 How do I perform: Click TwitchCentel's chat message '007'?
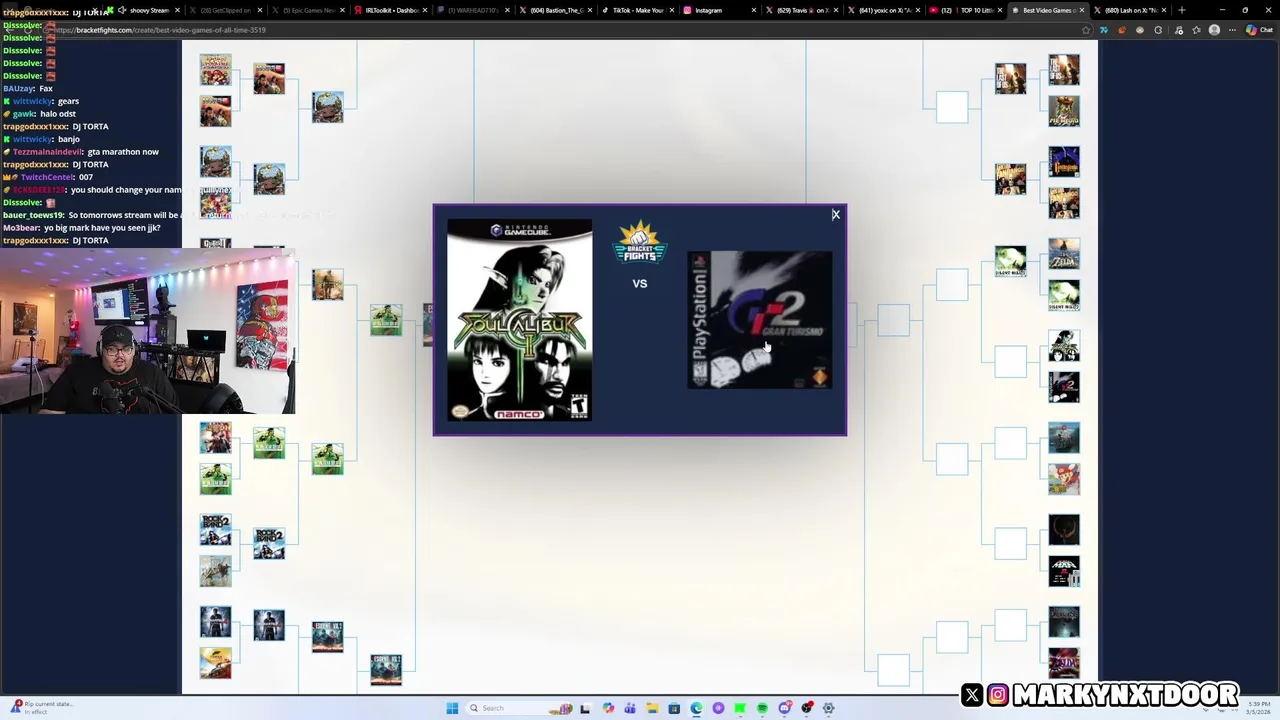85,177
